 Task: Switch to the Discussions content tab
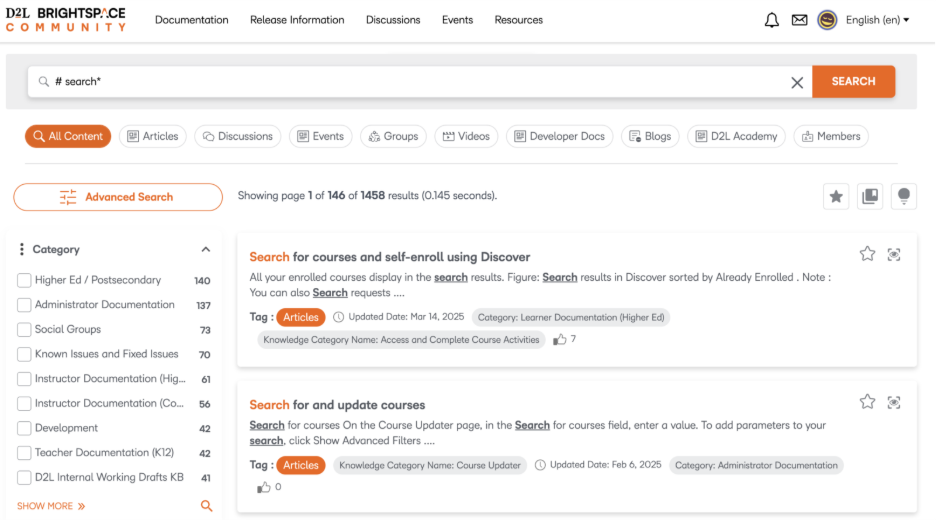(237, 136)
